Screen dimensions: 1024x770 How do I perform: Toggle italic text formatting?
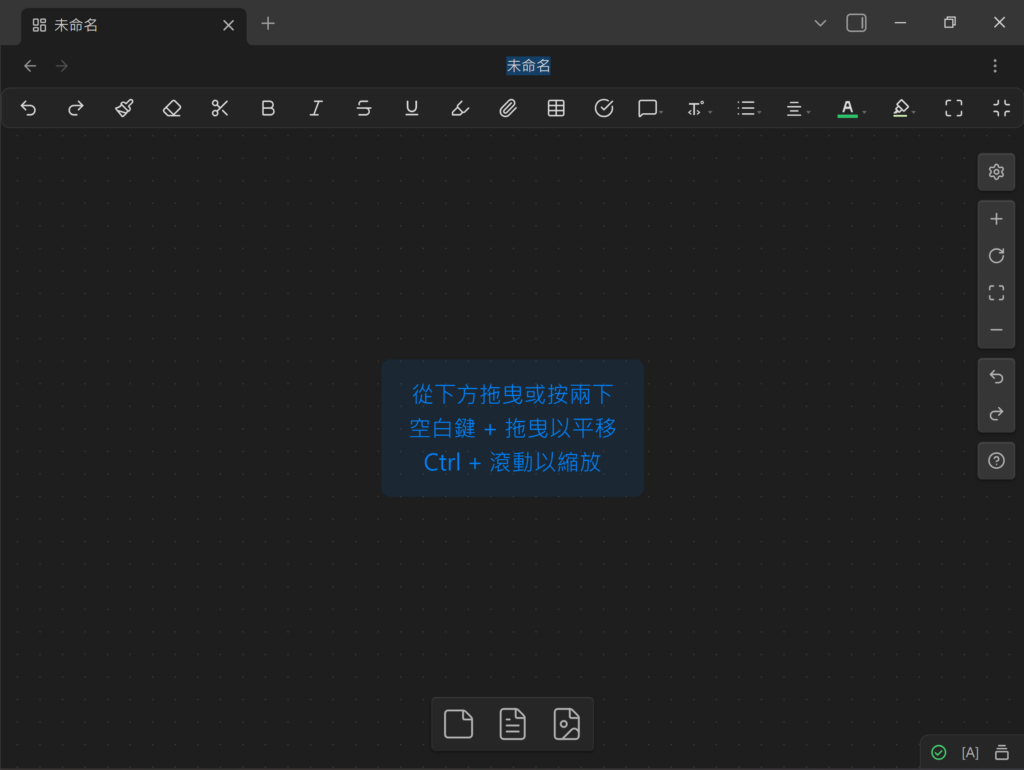(x=316, y=108)
